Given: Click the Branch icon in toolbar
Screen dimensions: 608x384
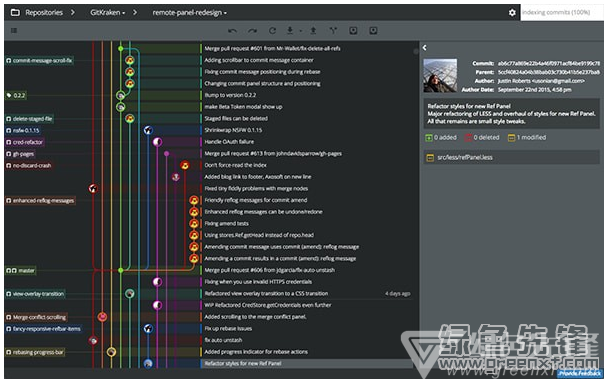Looking at the screenshot, I should point(333,30).
